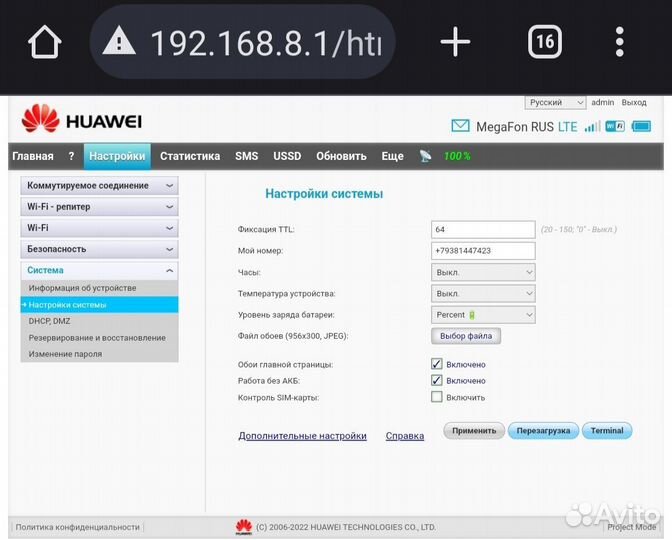Open the ? help tab
Viewport: 672px width, 540px height.
71,156
